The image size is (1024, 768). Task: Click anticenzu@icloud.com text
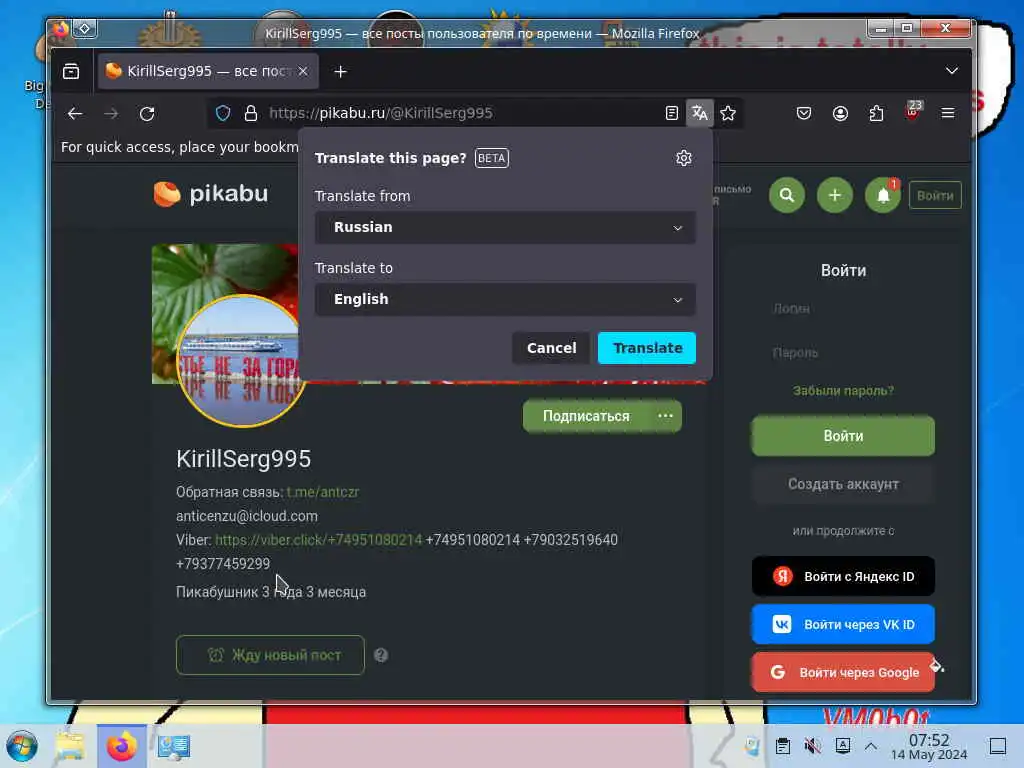click(247, 516)
